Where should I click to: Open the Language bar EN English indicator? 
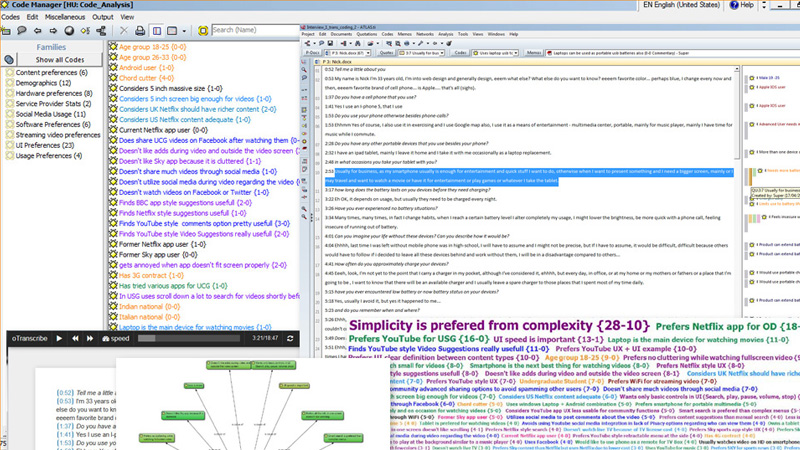681,5
